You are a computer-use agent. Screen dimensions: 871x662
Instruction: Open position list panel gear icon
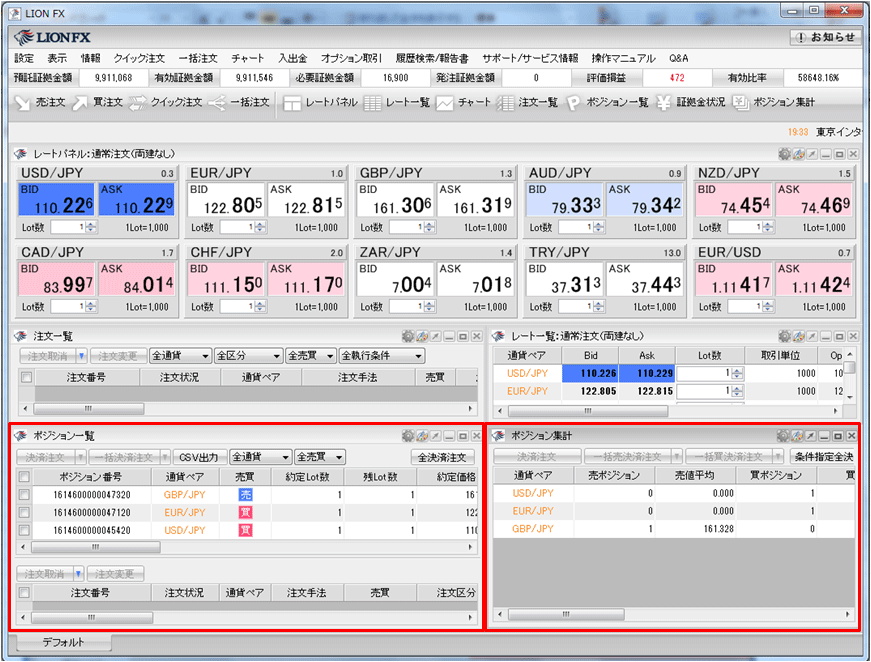408,436
